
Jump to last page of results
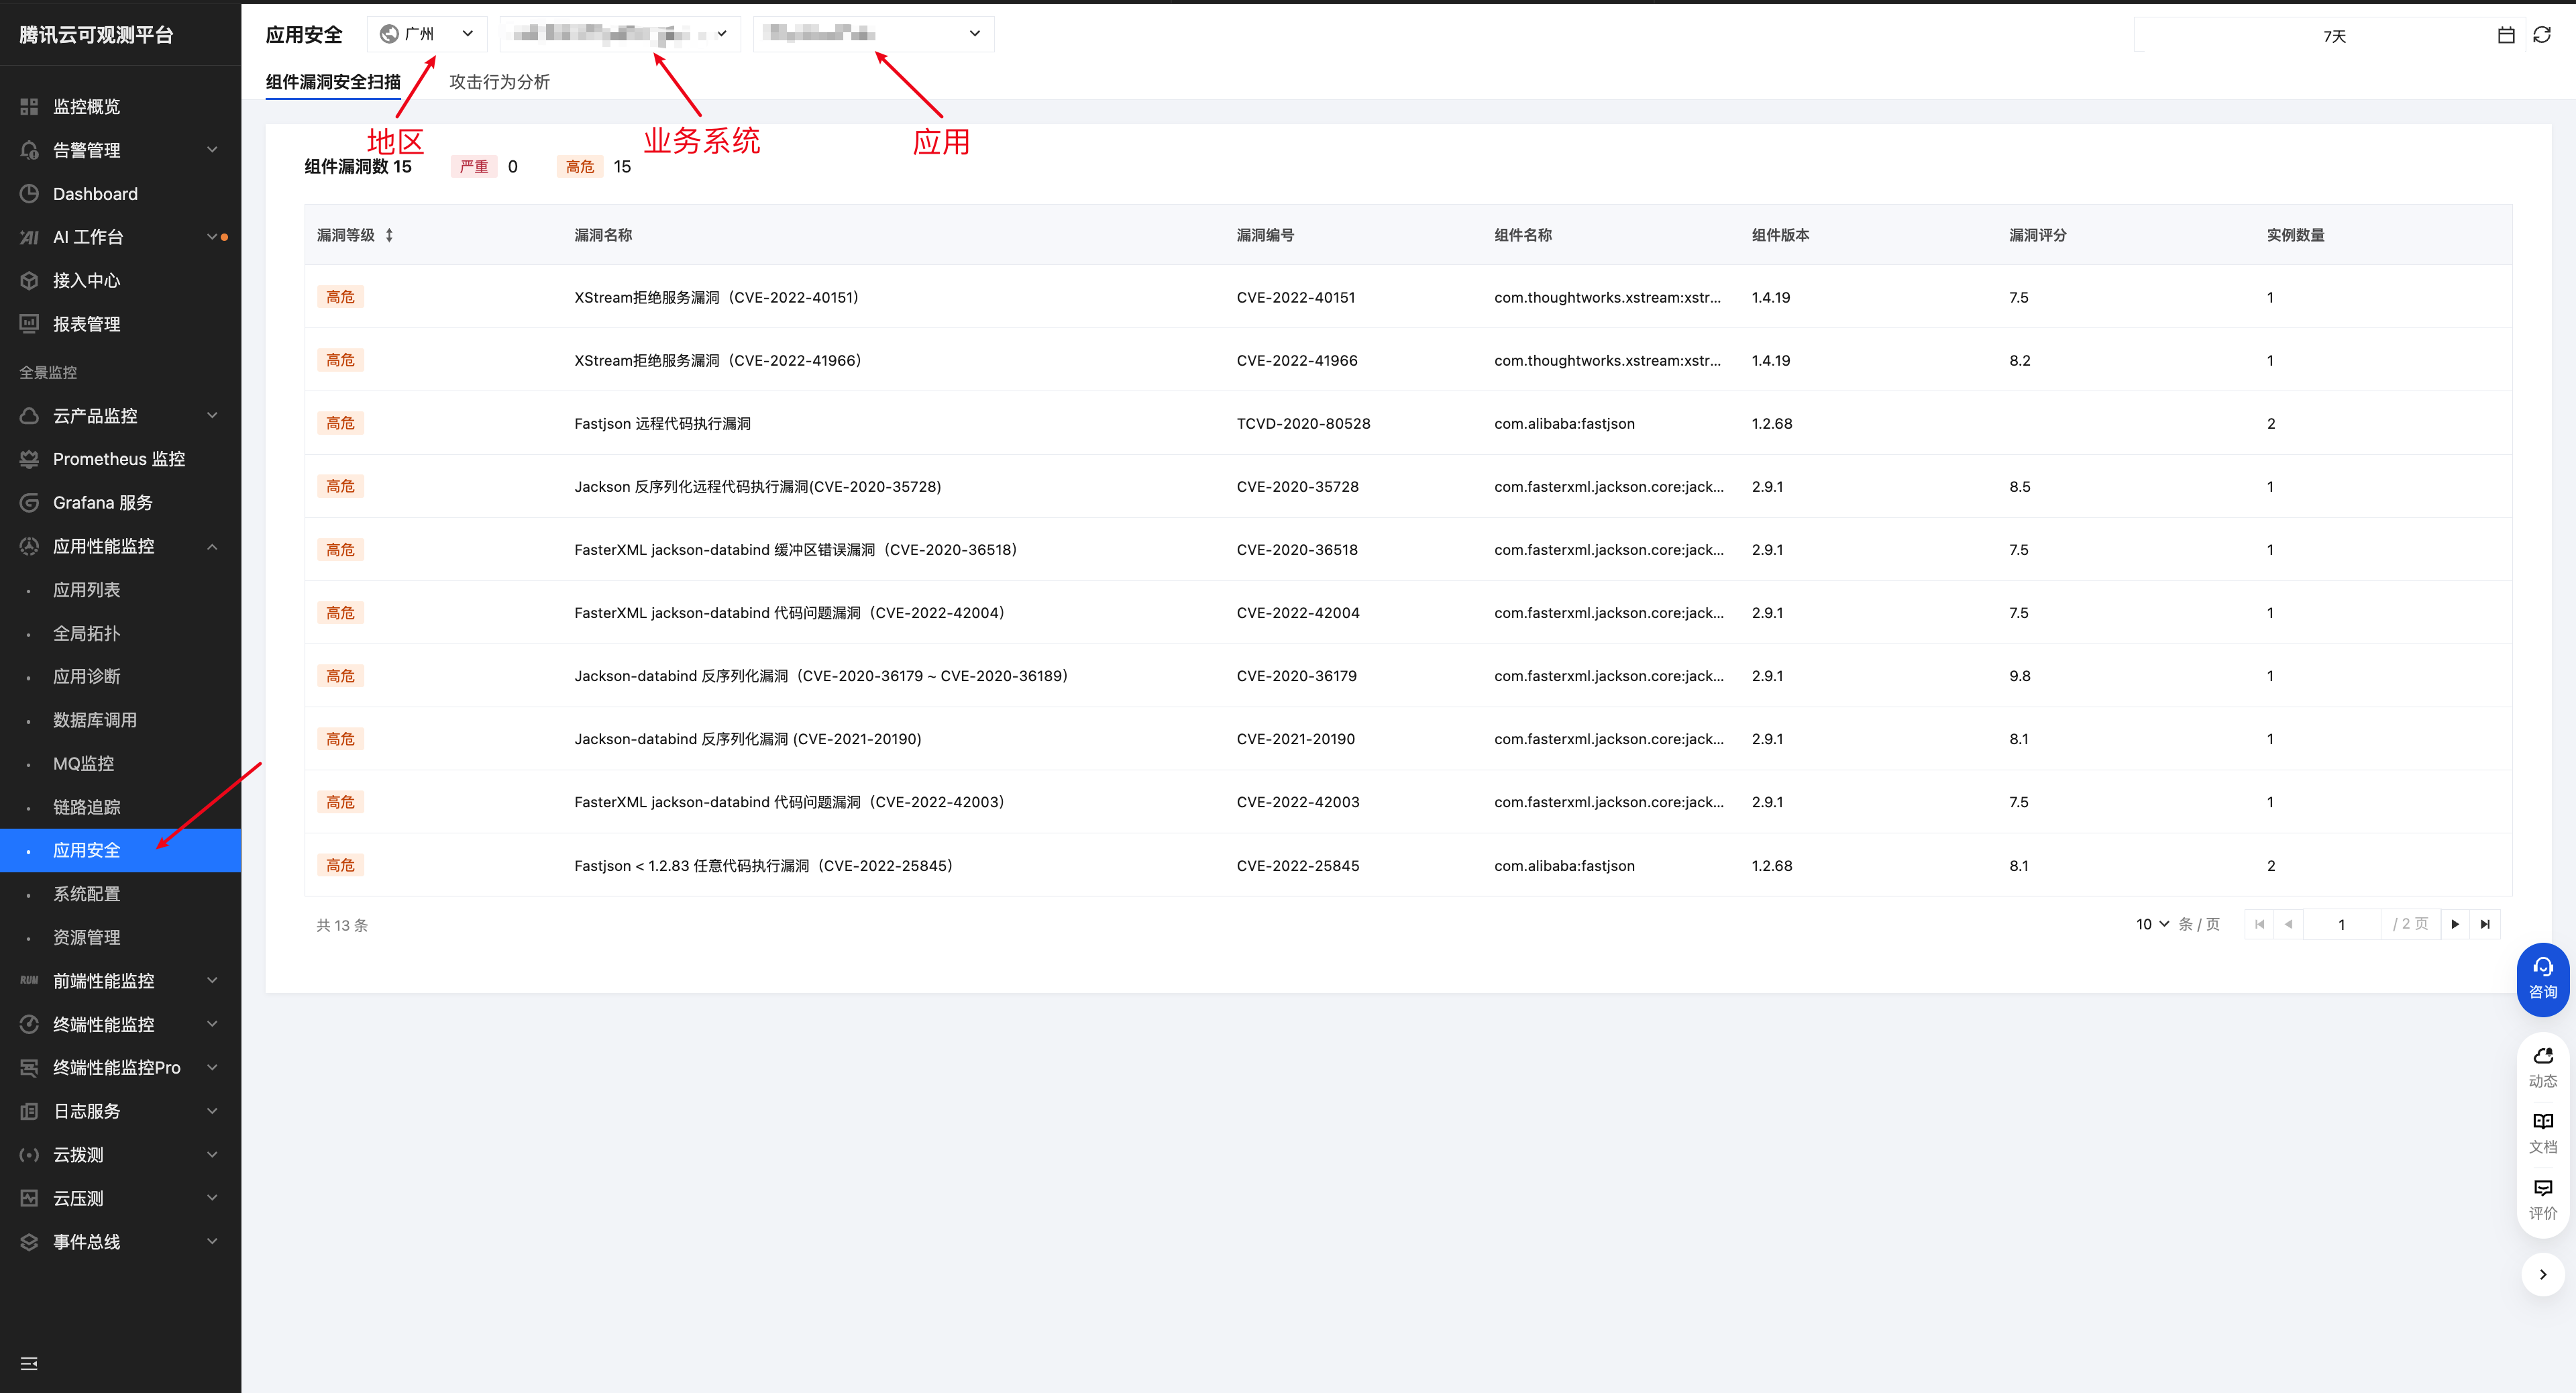[x=2485, y=924]
